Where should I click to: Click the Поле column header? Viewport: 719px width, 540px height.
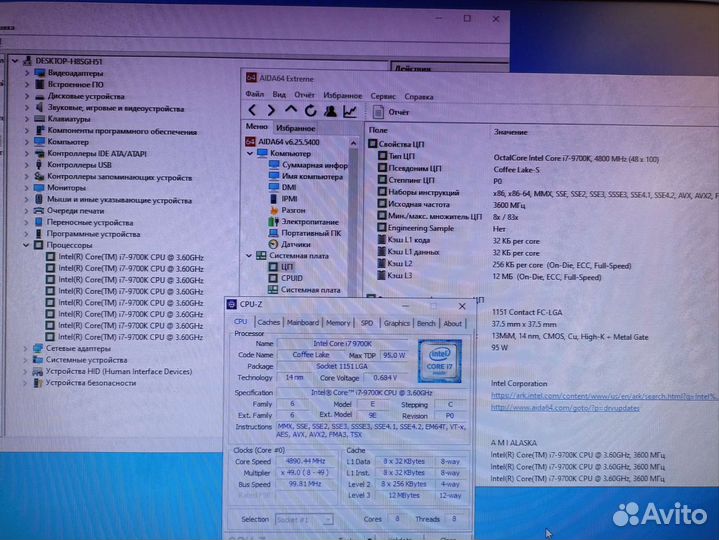tap(378, 130)
